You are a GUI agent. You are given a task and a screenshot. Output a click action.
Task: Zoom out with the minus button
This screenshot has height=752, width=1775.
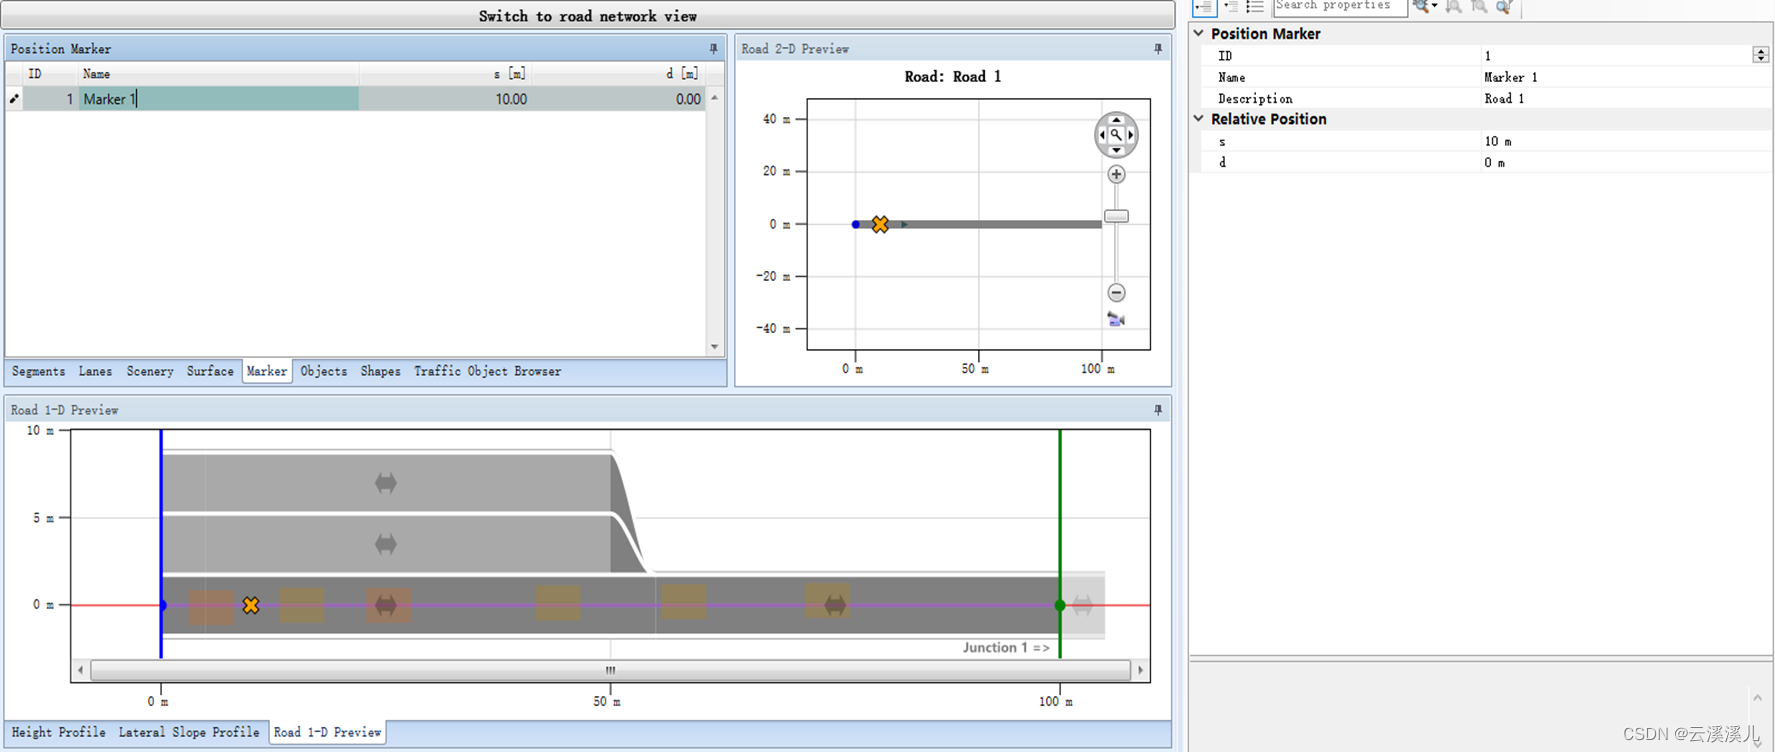point(1116,293)
